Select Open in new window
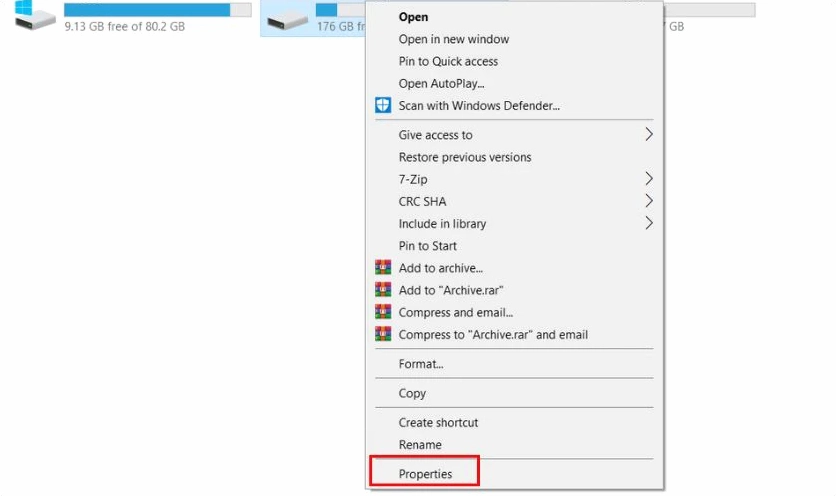This screenshot has width=836, height=496. click(453, 39)
